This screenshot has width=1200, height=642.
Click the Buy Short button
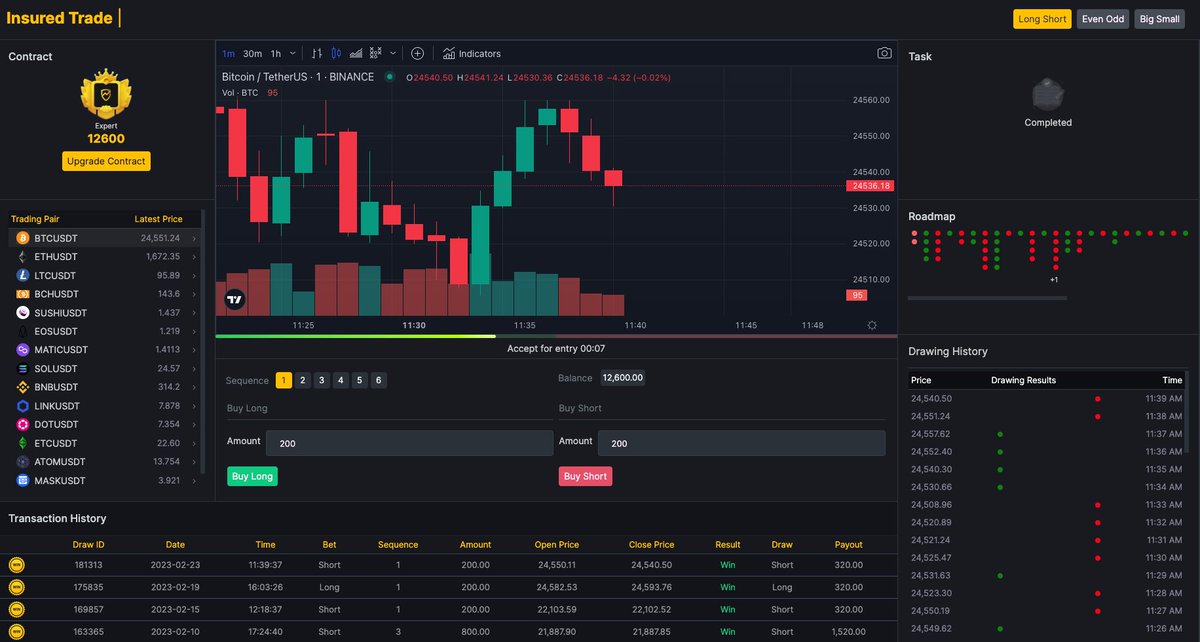pyautogui.click(x=585, y=476)
